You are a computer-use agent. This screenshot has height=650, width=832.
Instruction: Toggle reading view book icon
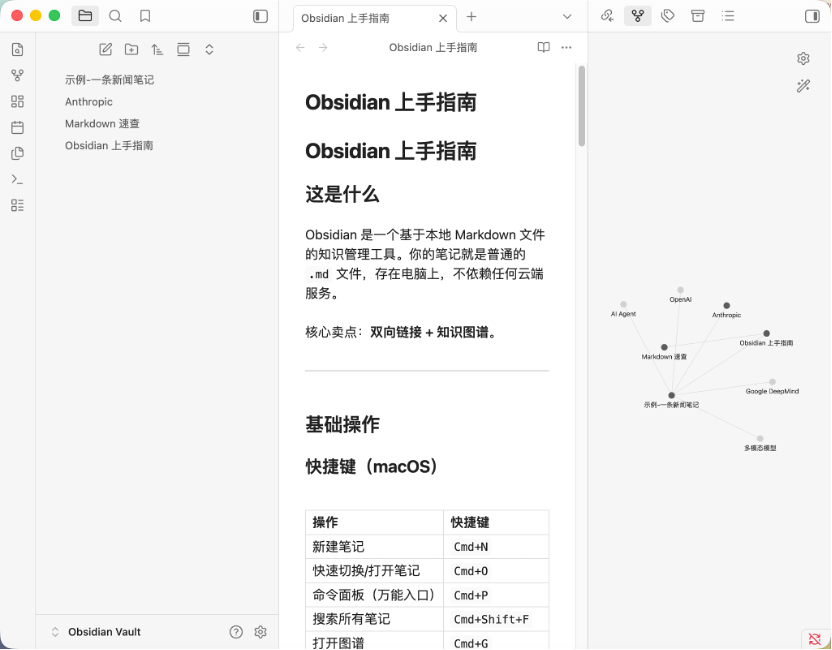543,48
